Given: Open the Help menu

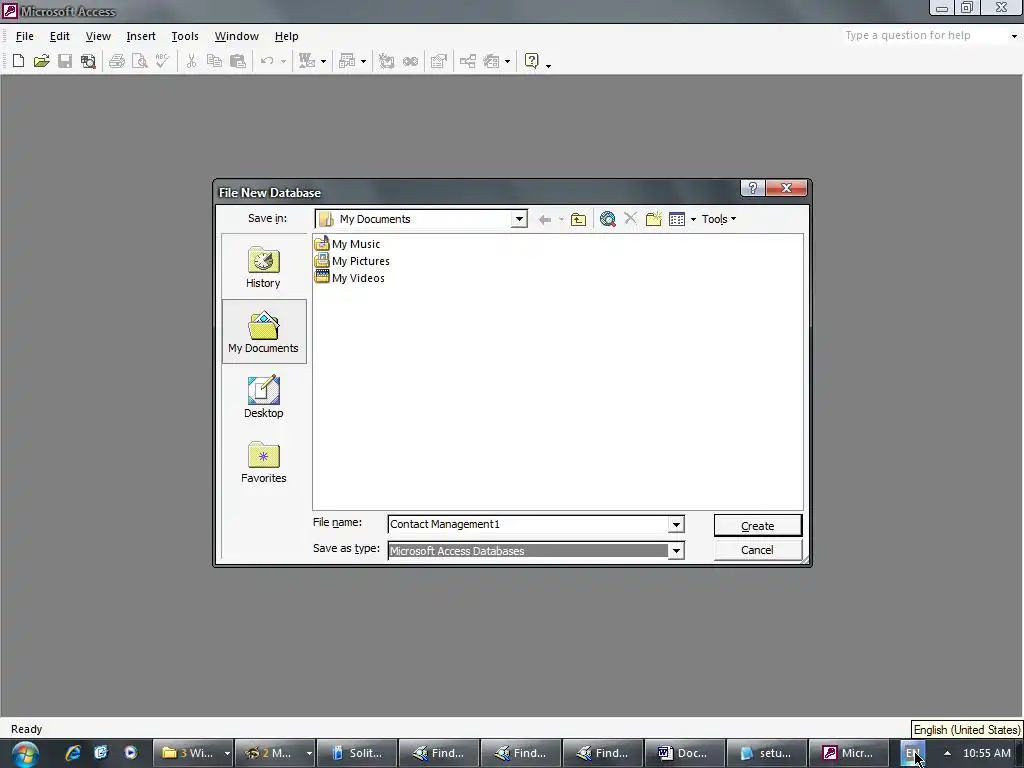Looking at the screenshot, I should pyautogui.click(x=286, y=36).
